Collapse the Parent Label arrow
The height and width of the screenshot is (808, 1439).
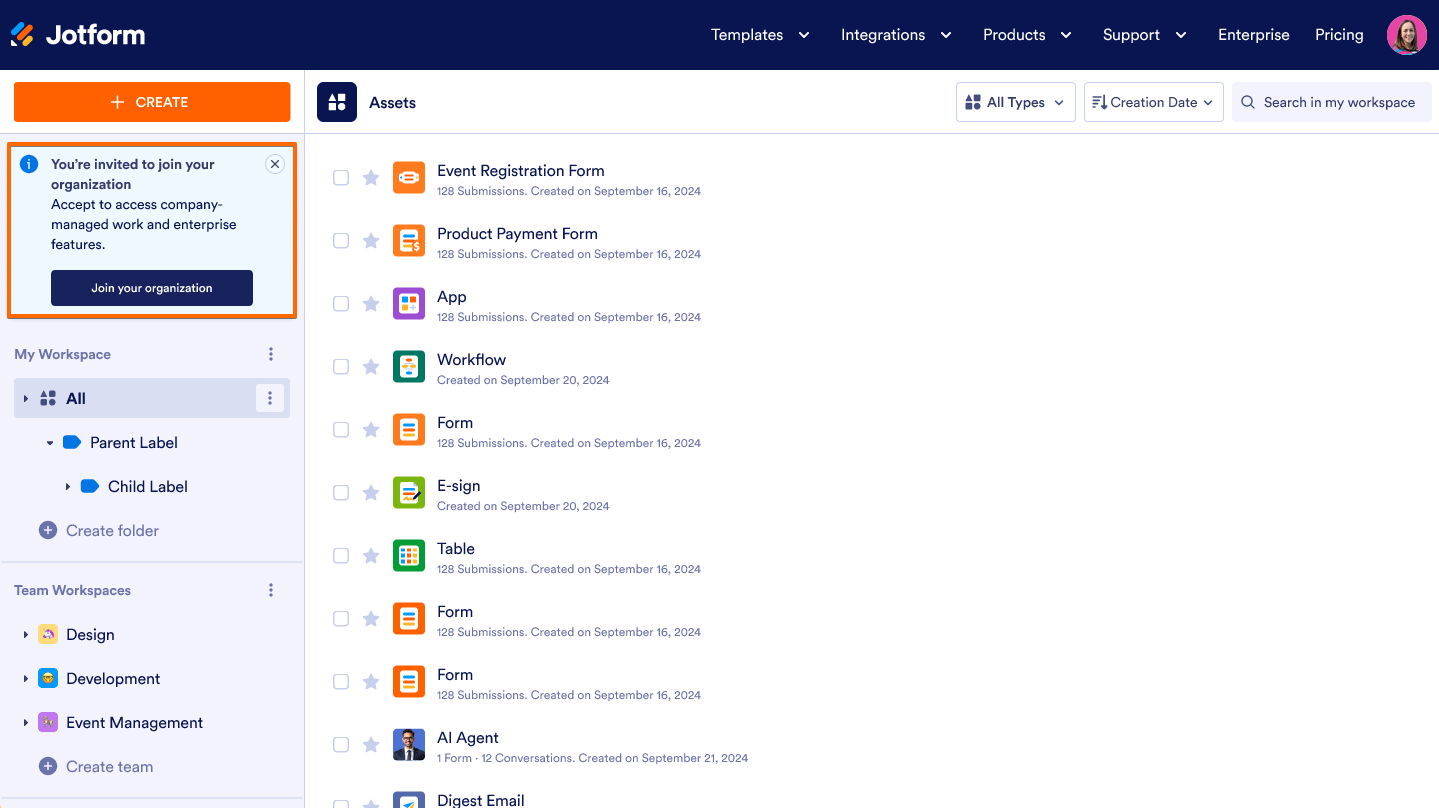[x=50, y=442]
